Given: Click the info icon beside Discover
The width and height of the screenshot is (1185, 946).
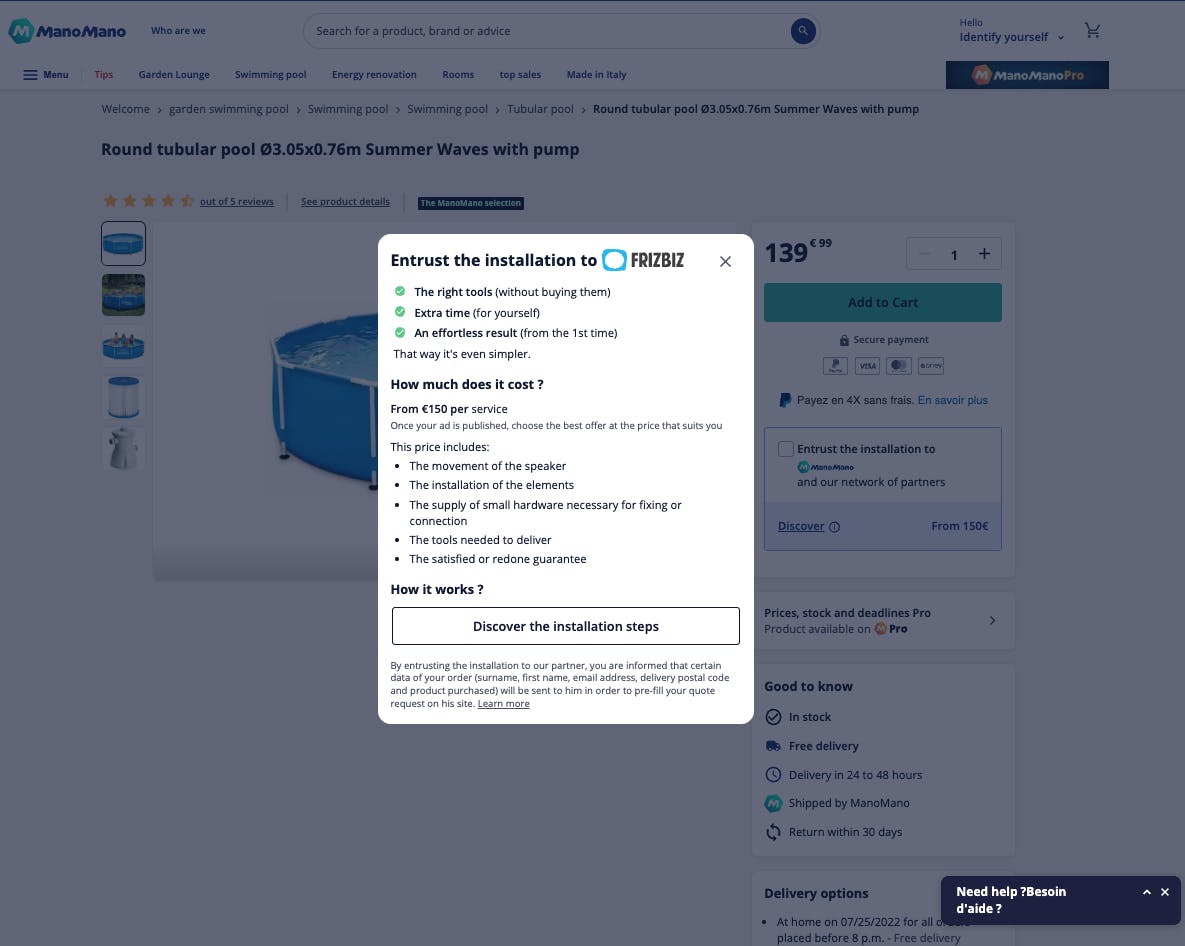Looking at the screenshot, I should [x=834, y=527].
